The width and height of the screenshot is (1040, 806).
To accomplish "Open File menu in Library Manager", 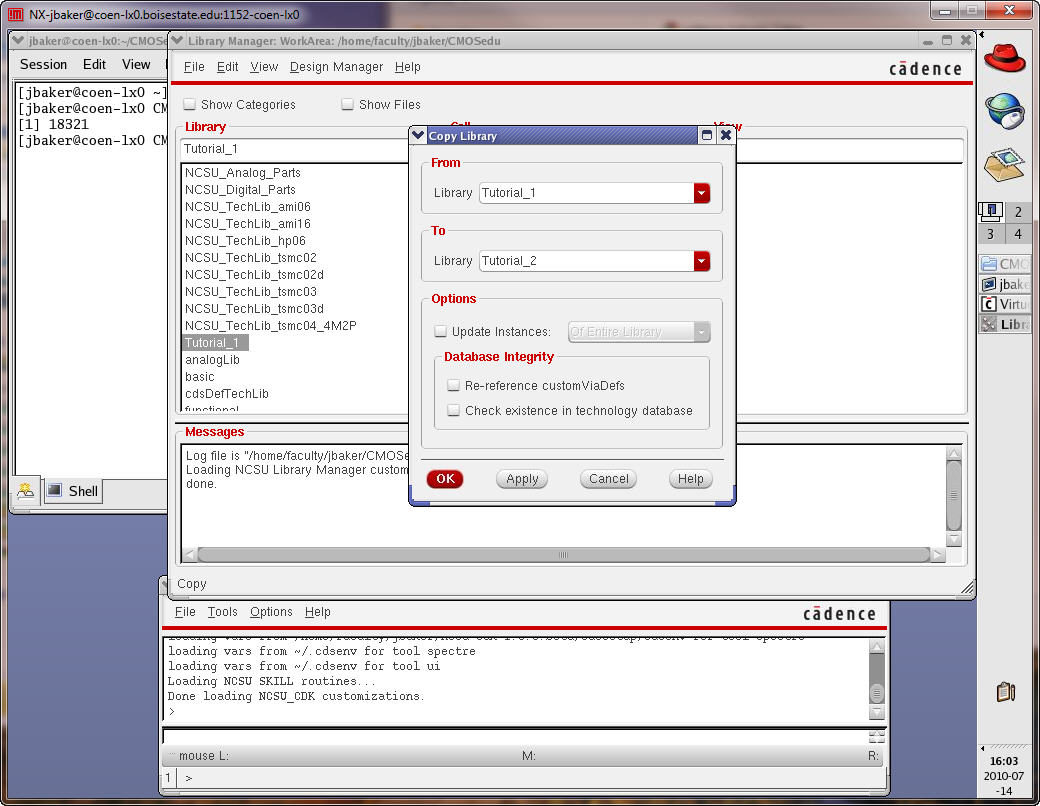I will [194, 67].
